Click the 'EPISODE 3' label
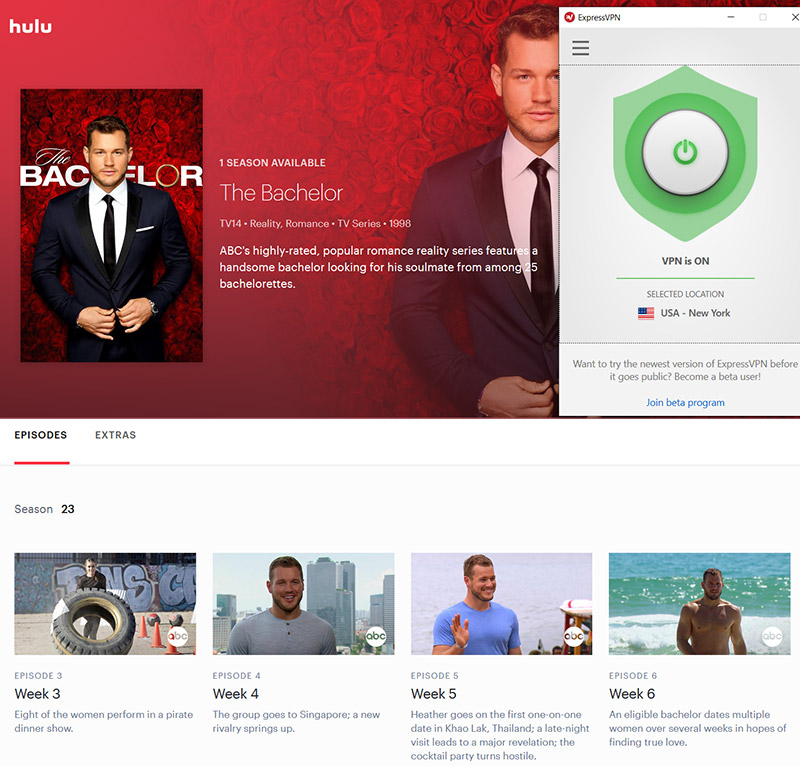This screenshot has width=800, height=766. 38,676
